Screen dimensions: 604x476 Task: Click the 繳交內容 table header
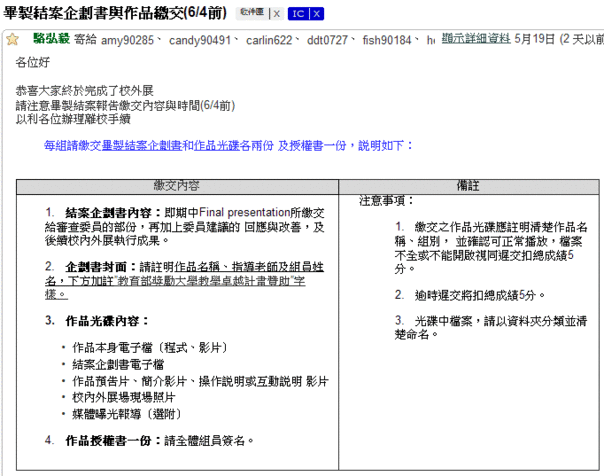pyautogui.click(x=176, y=186)
